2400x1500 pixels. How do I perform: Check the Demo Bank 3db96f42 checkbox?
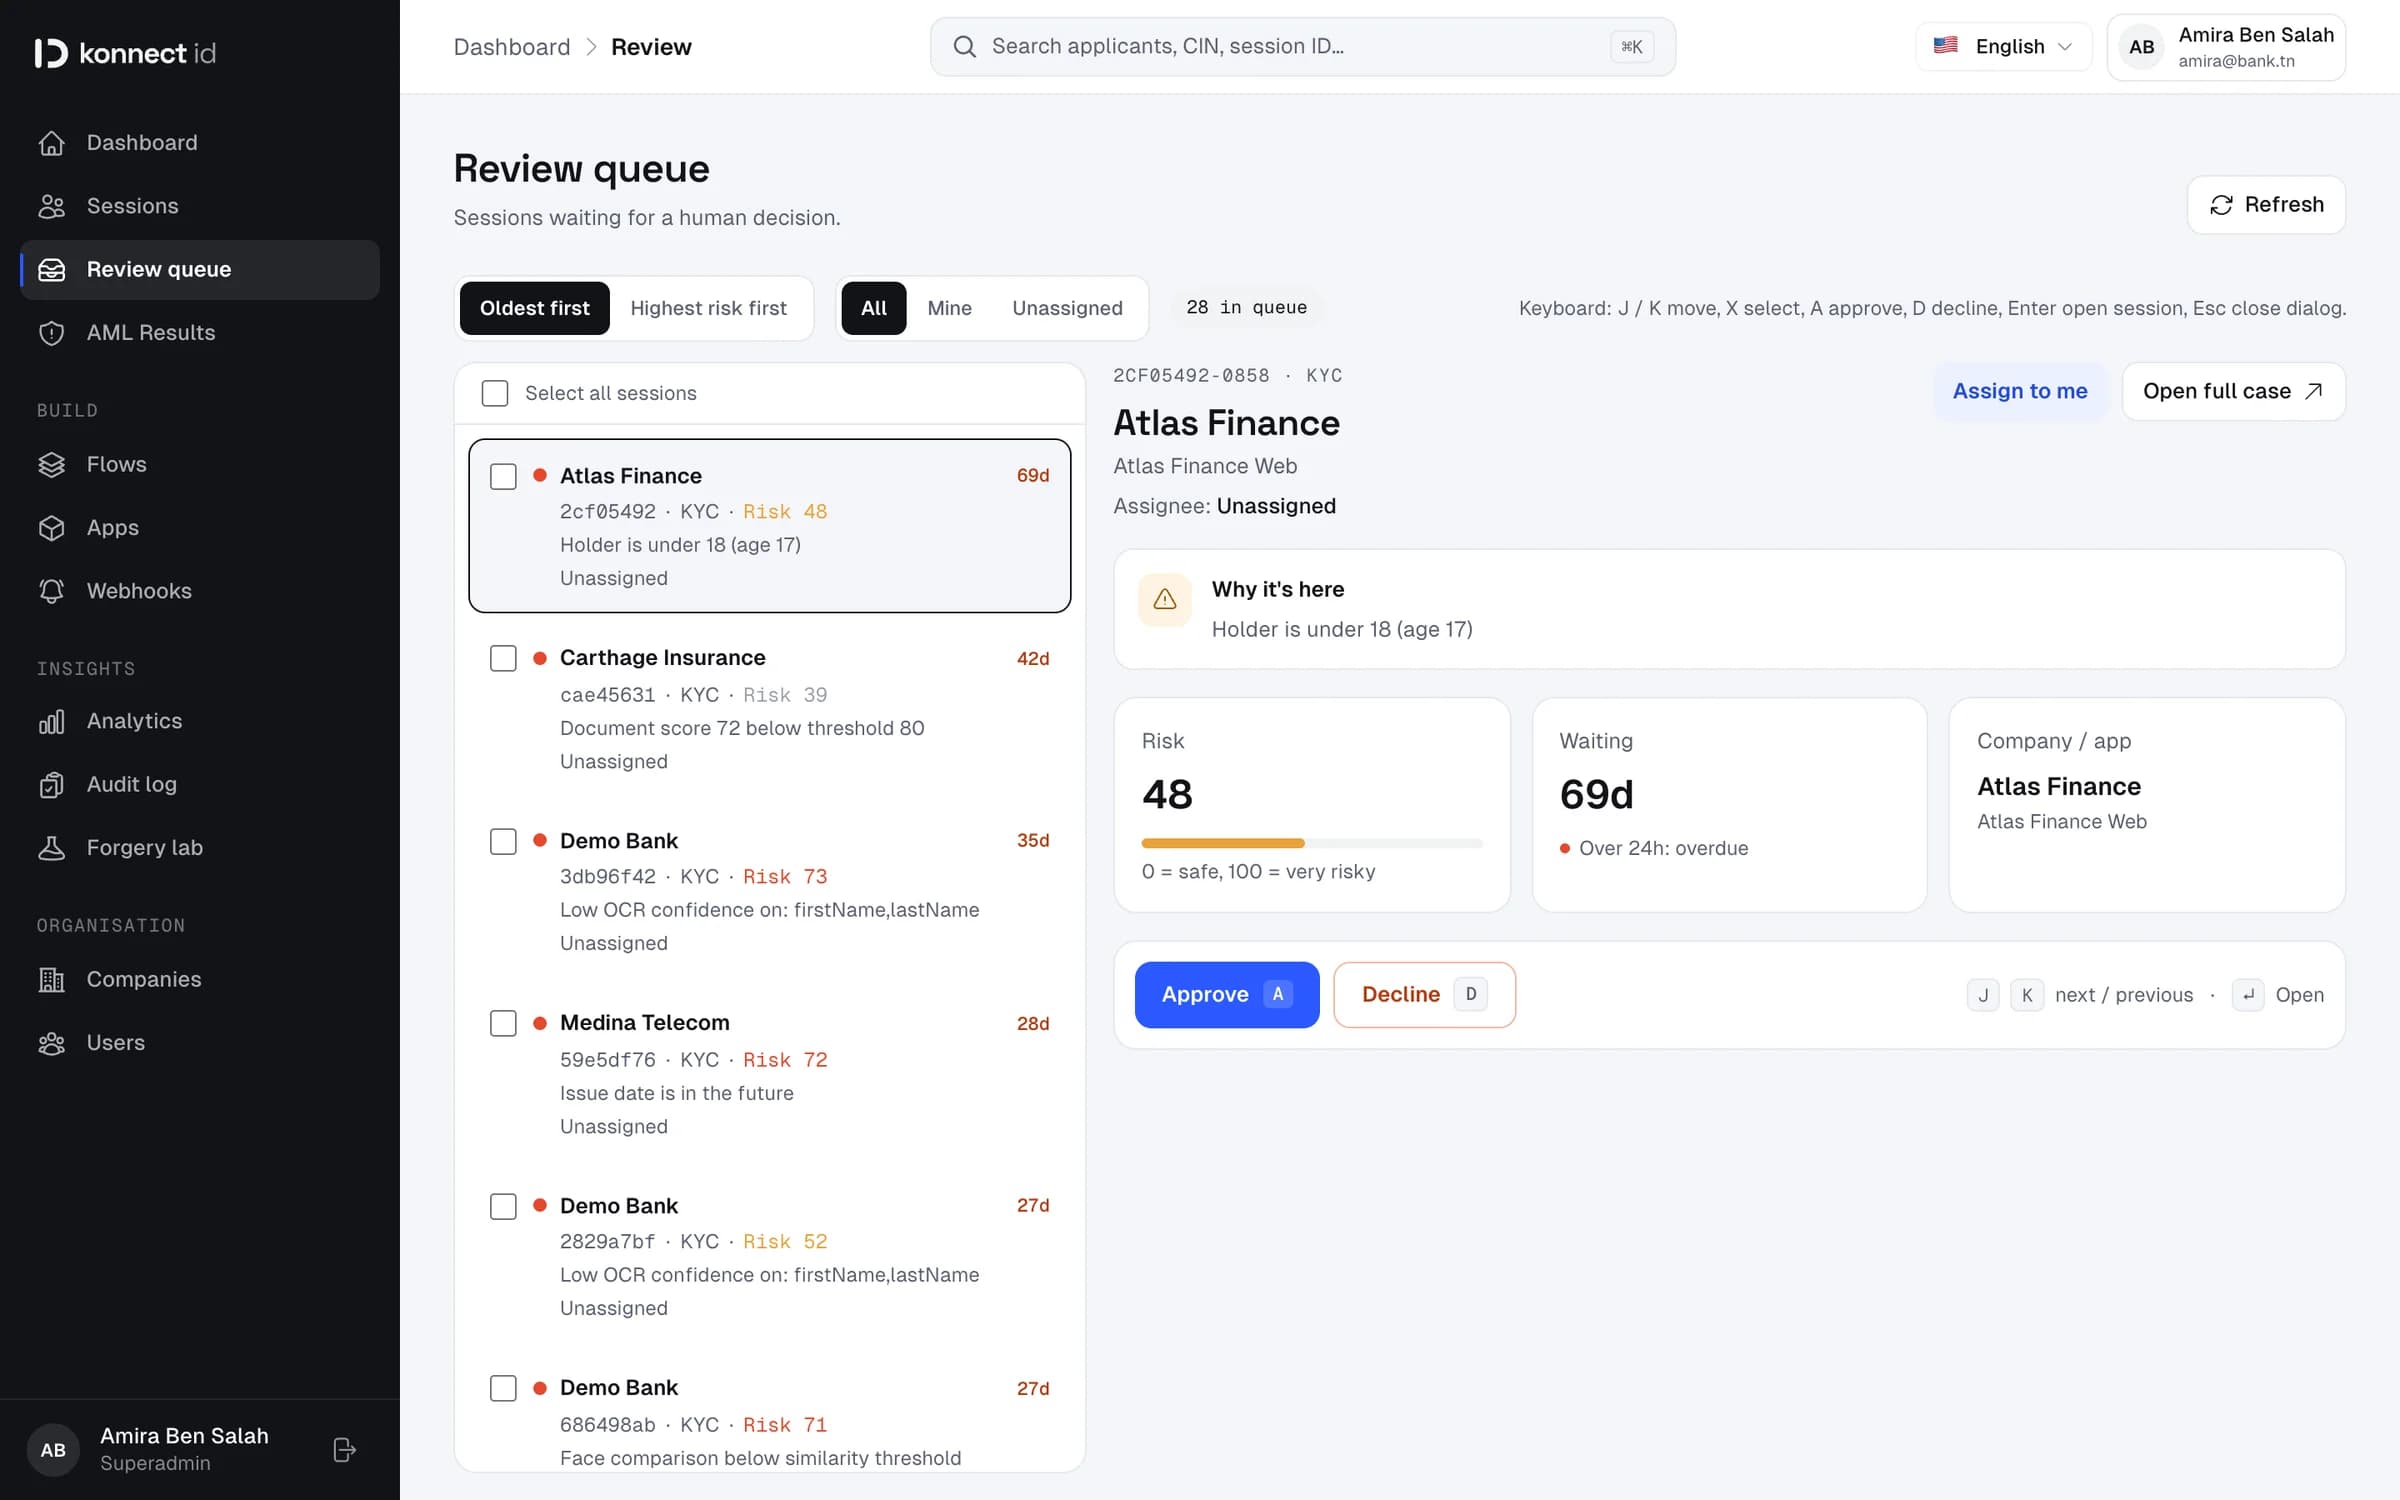[503, 841]
